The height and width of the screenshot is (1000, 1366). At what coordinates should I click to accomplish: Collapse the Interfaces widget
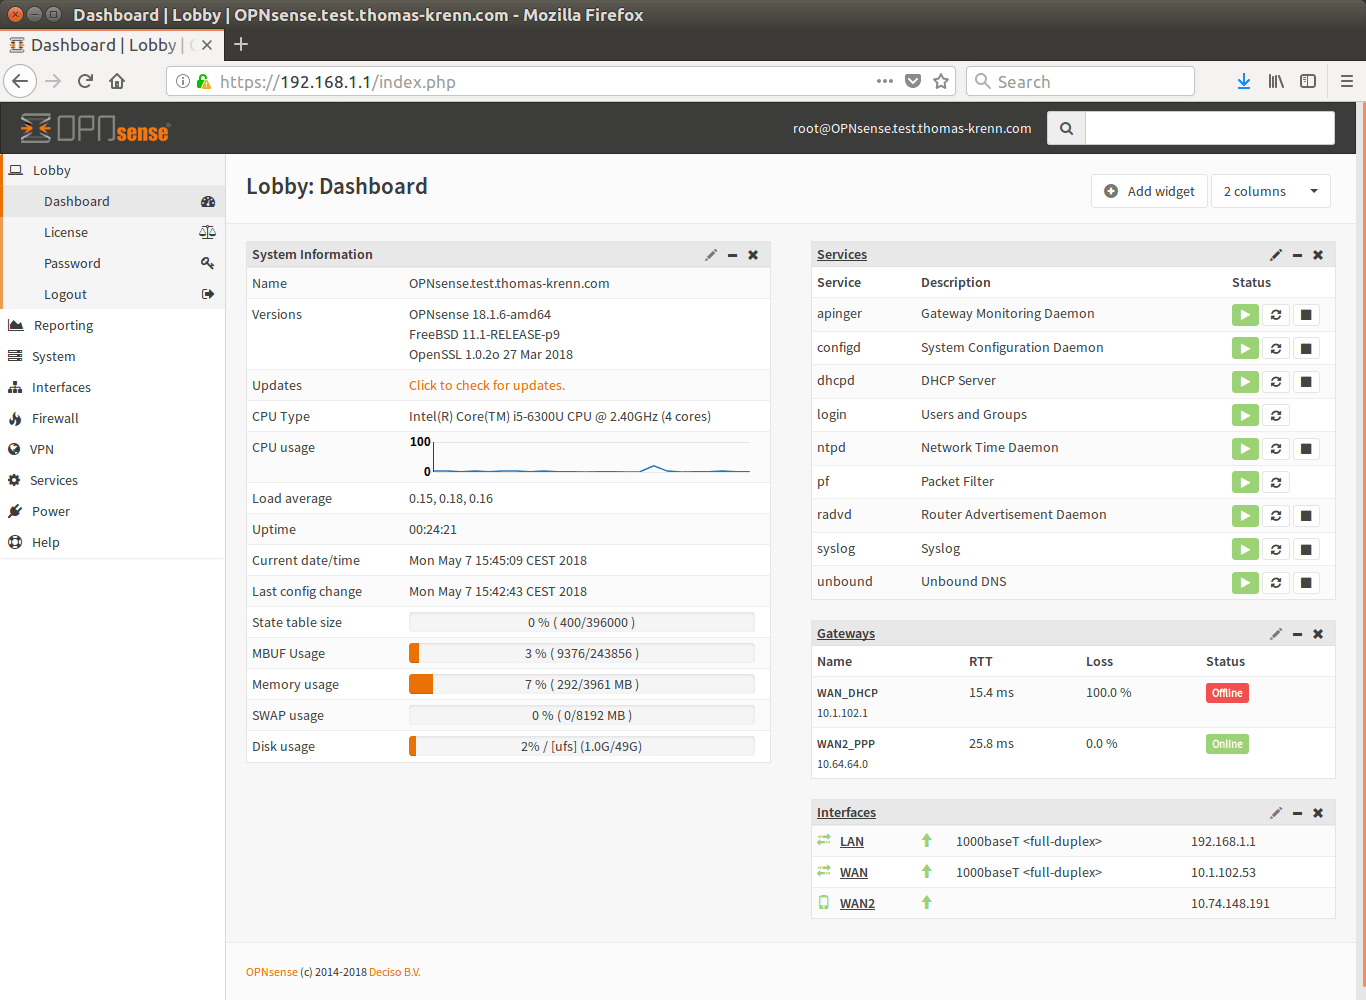coord(1297,813)
